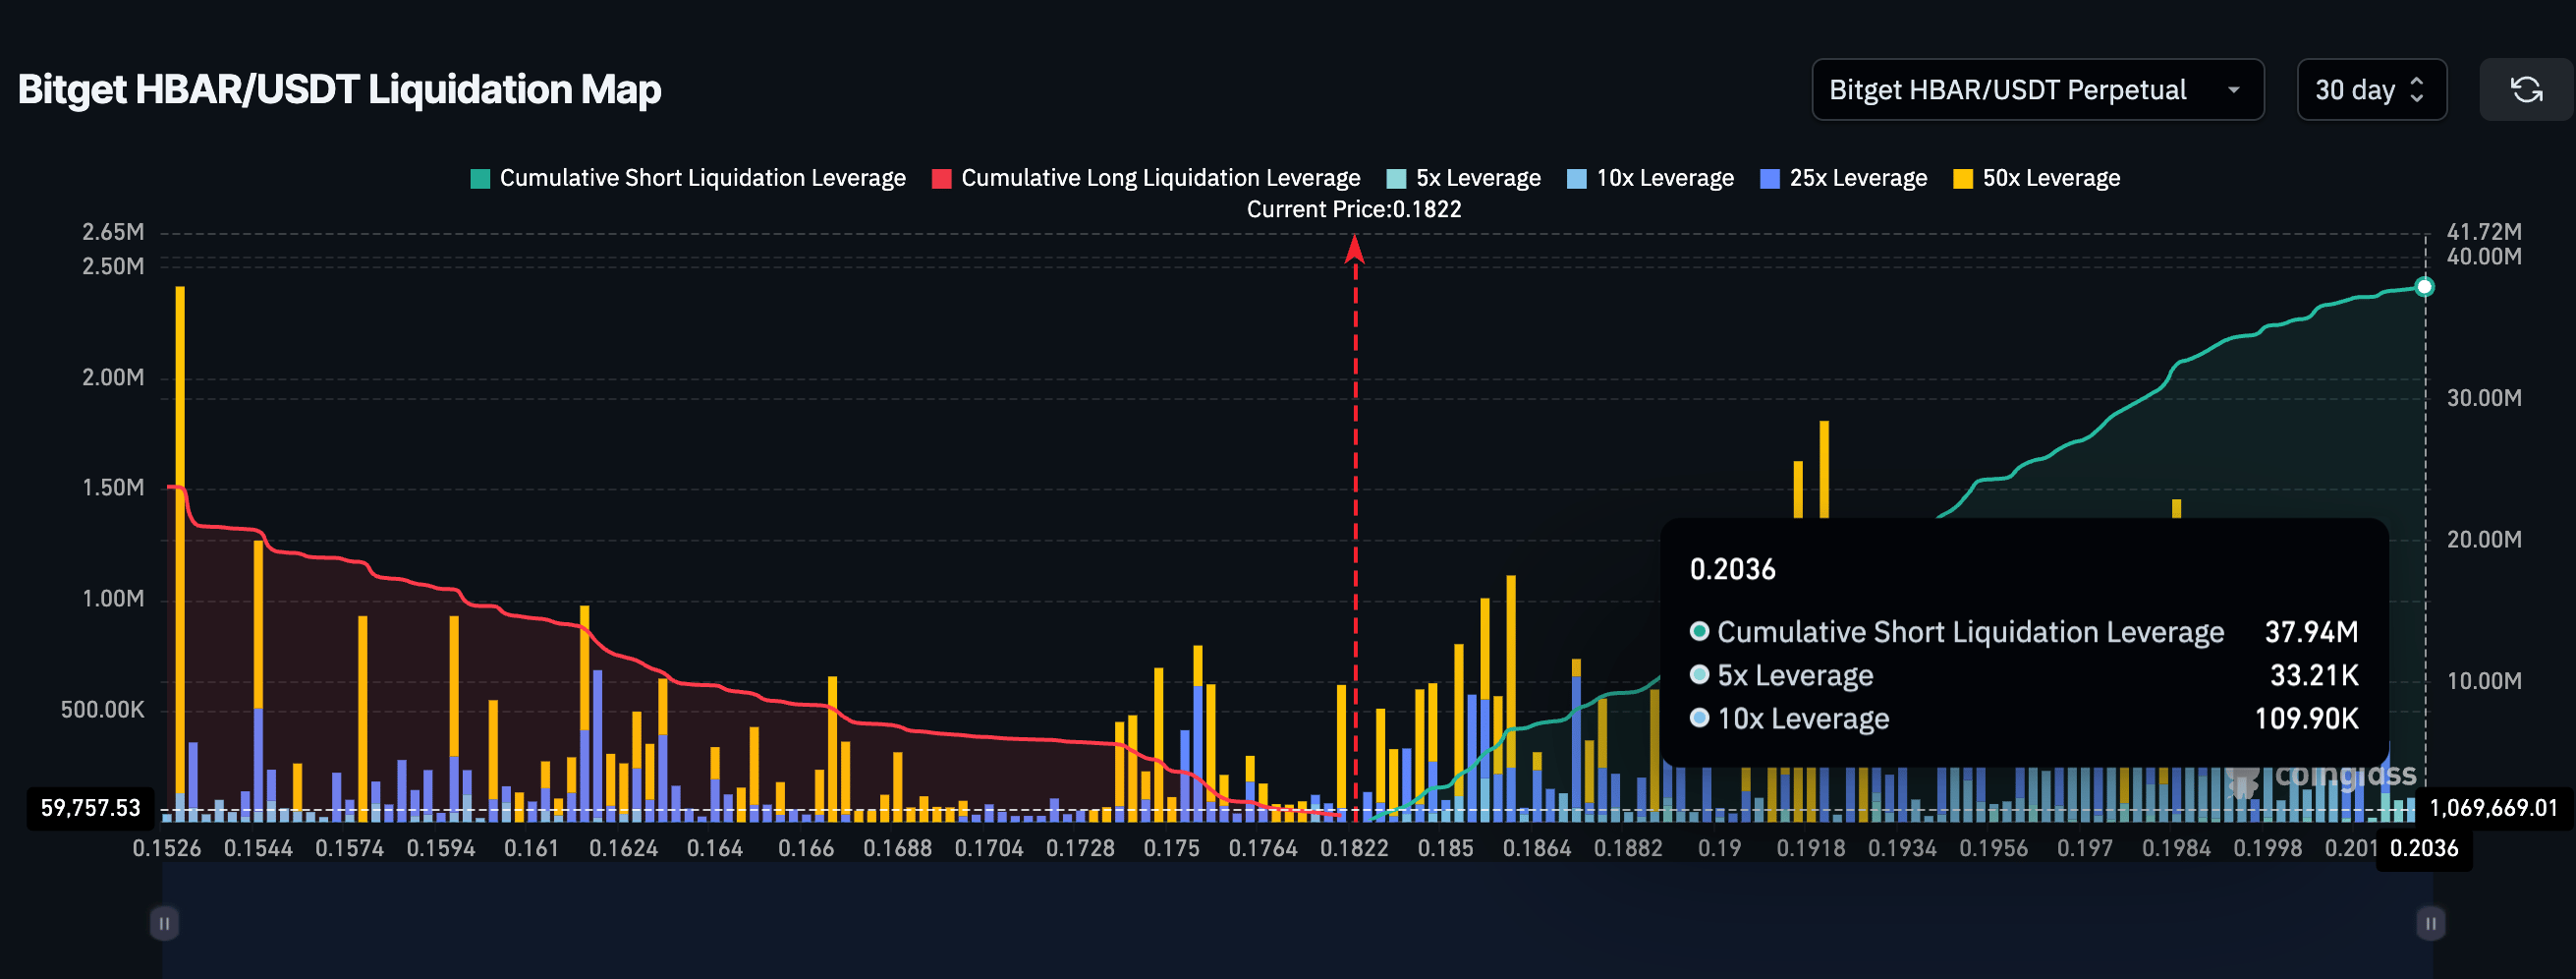The image size is (2576, 979).
Task: Click the red current price arrow marker
Action: pyautogui.click(x=1355, y=249)
